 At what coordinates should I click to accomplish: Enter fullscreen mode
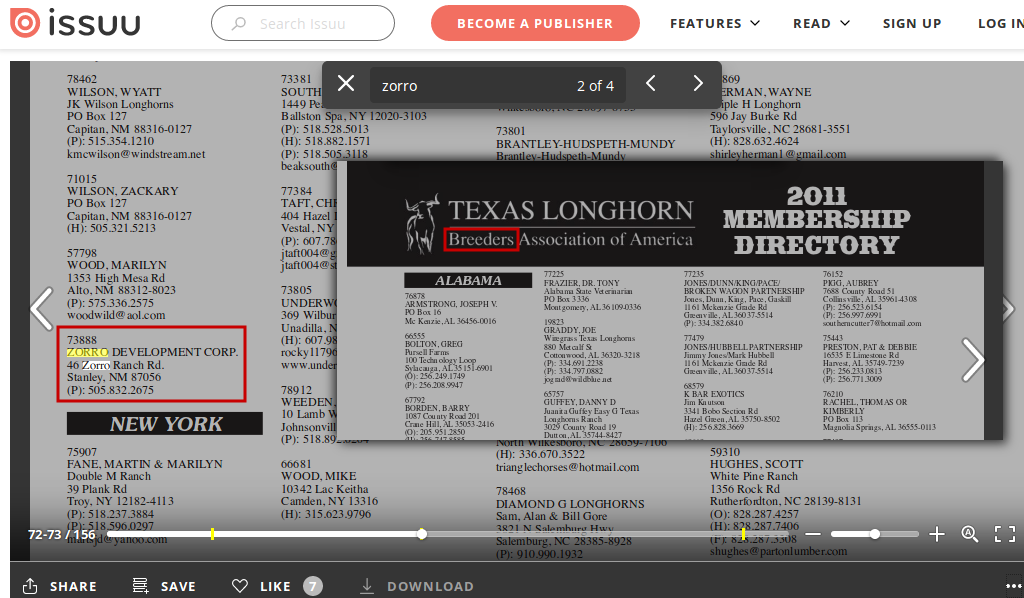(x=1004, y=534)
